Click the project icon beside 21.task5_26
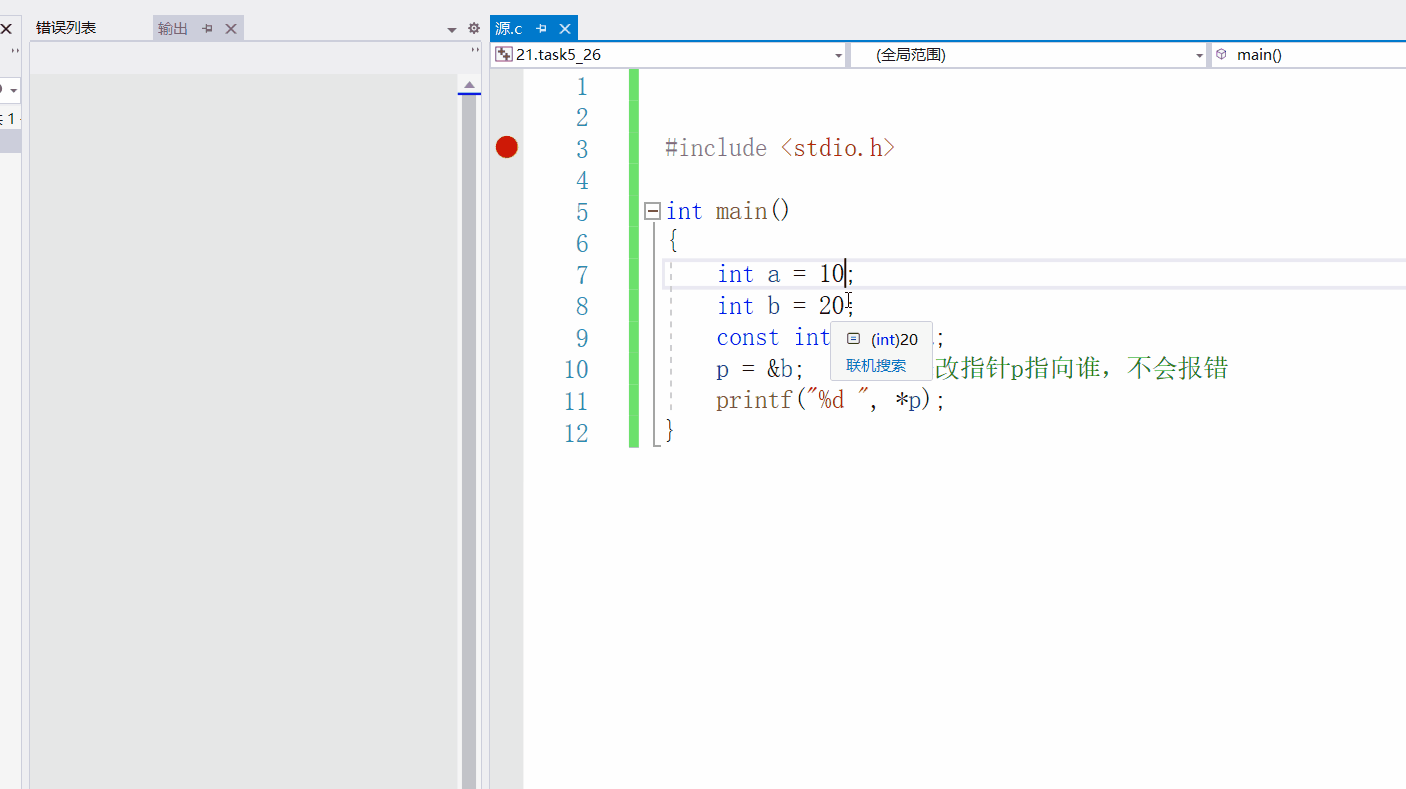This screenshot has width=1406, height=789. point(504,55)
